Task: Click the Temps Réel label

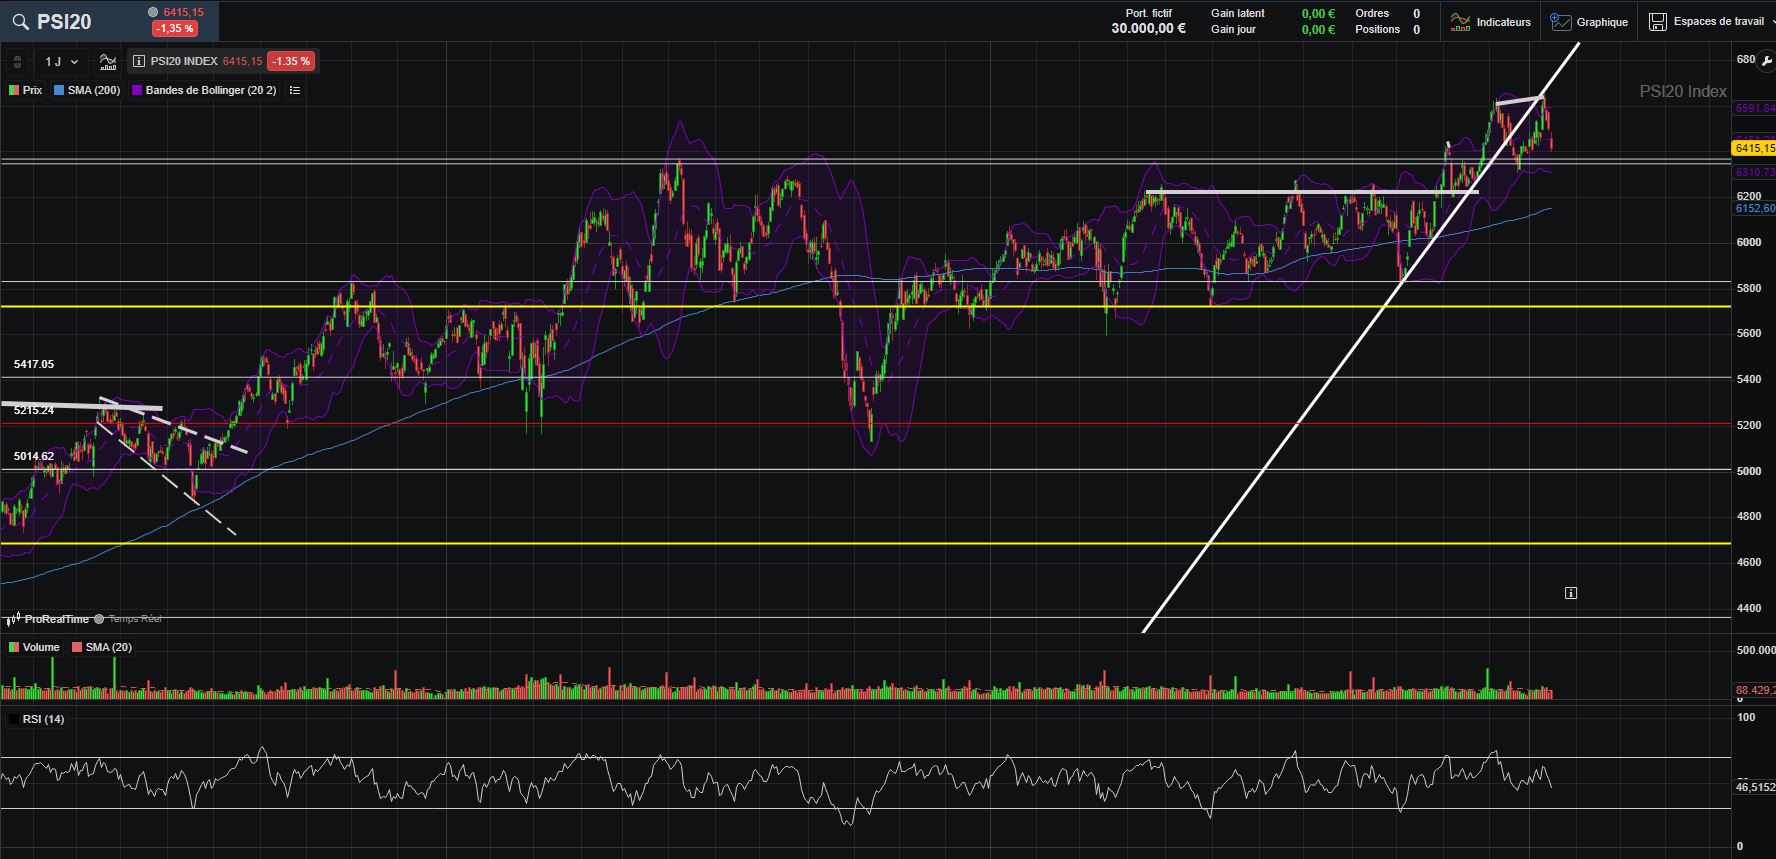Action: pyautogui.click(x=135, y=619)
